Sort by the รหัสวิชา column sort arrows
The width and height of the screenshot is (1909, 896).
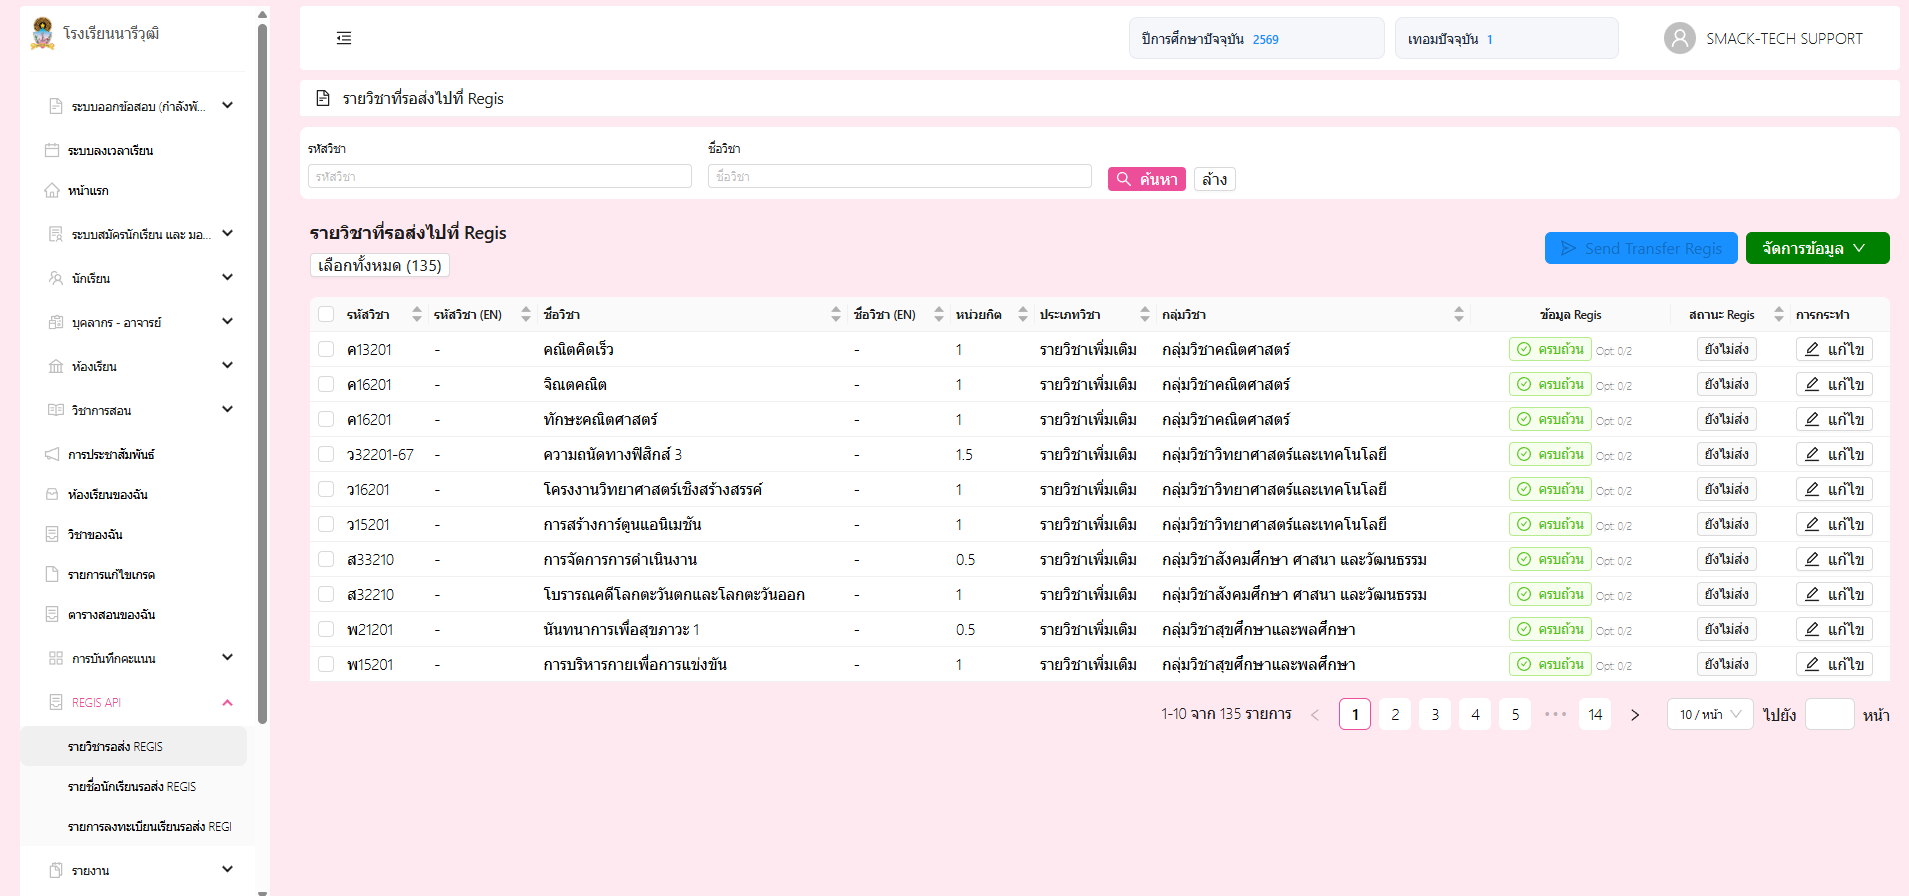pos(417,314)
